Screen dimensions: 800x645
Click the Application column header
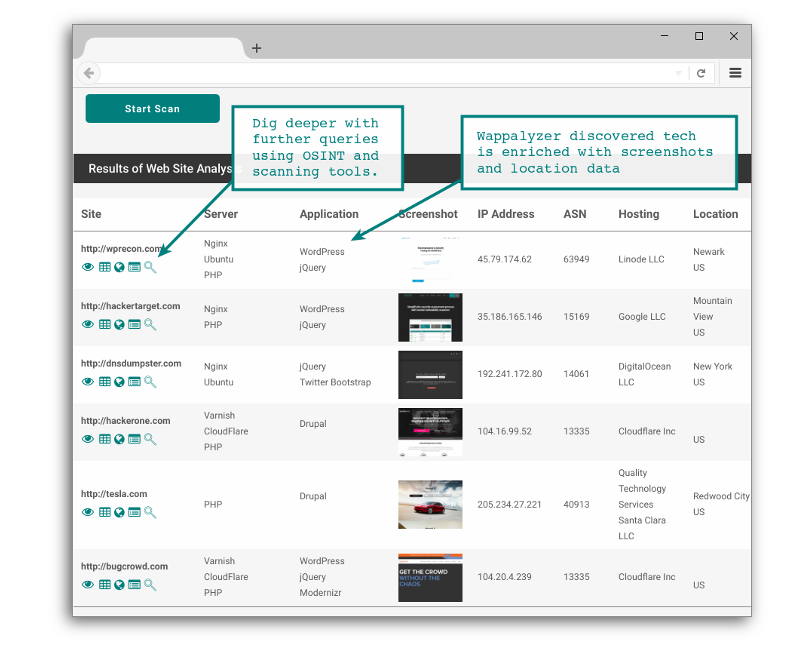coord(329,214)
